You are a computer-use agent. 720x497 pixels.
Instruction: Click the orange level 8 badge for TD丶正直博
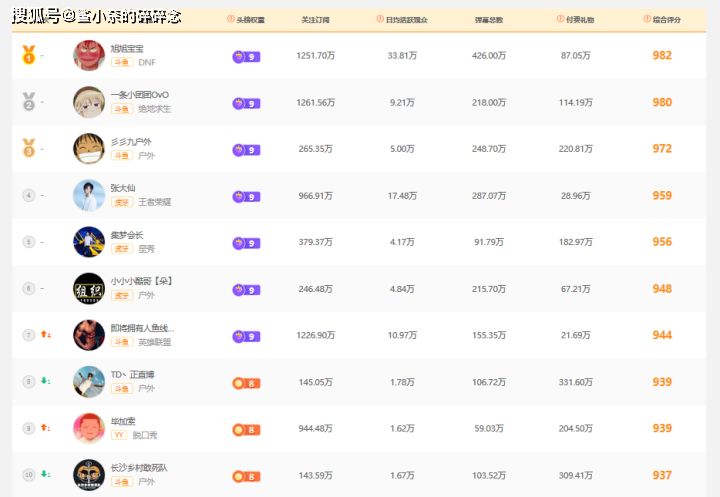point(246,383)
